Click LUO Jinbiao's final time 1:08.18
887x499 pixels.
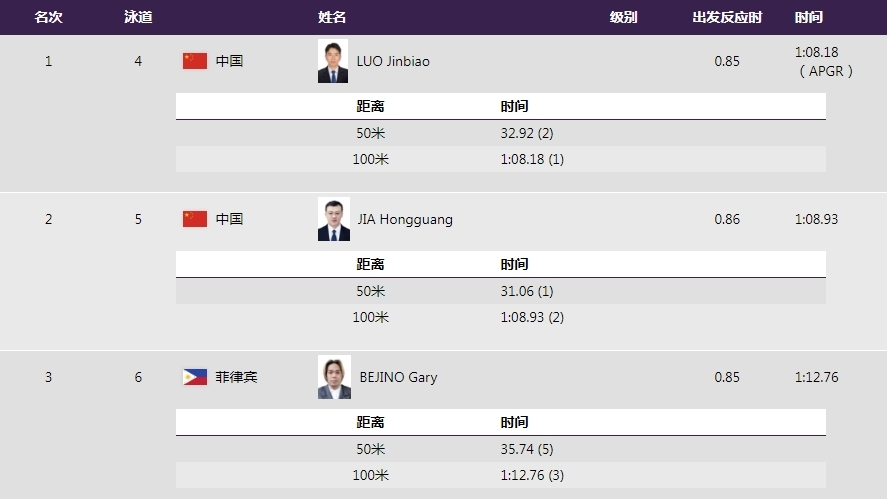[x=816, y=52]
